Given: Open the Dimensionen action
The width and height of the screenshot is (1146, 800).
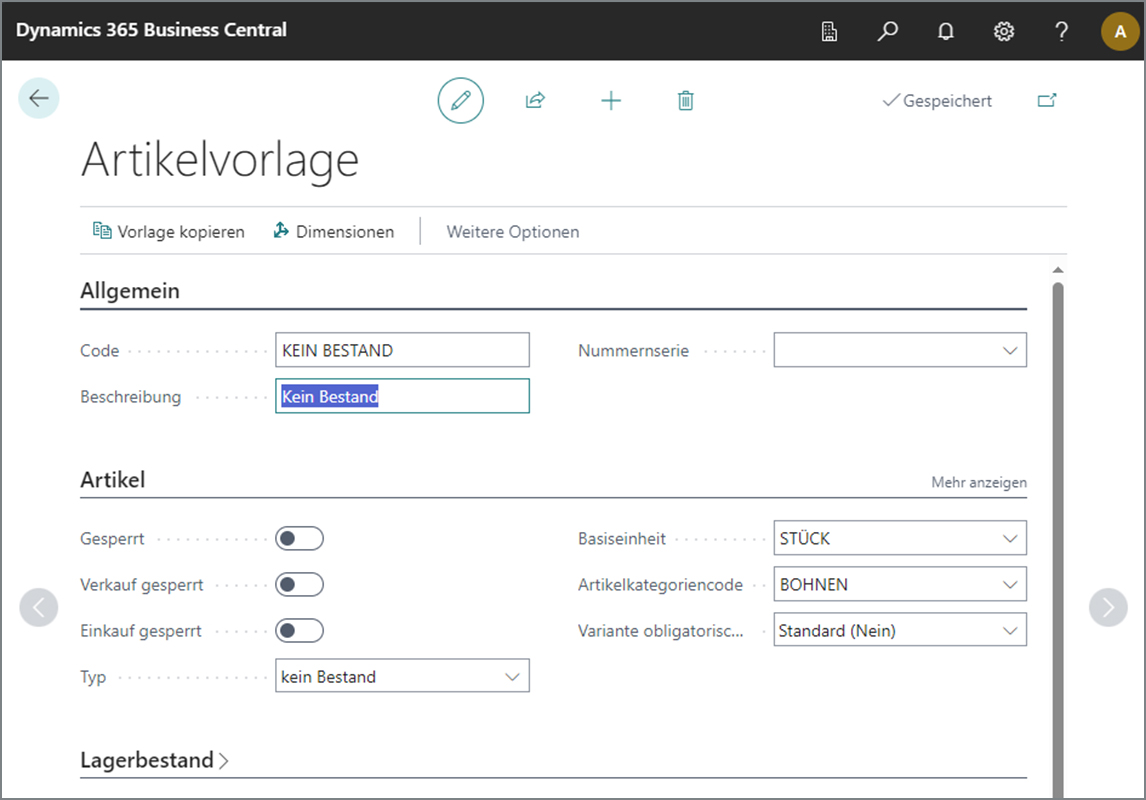Looking at the screenshot, I should 333,232.
